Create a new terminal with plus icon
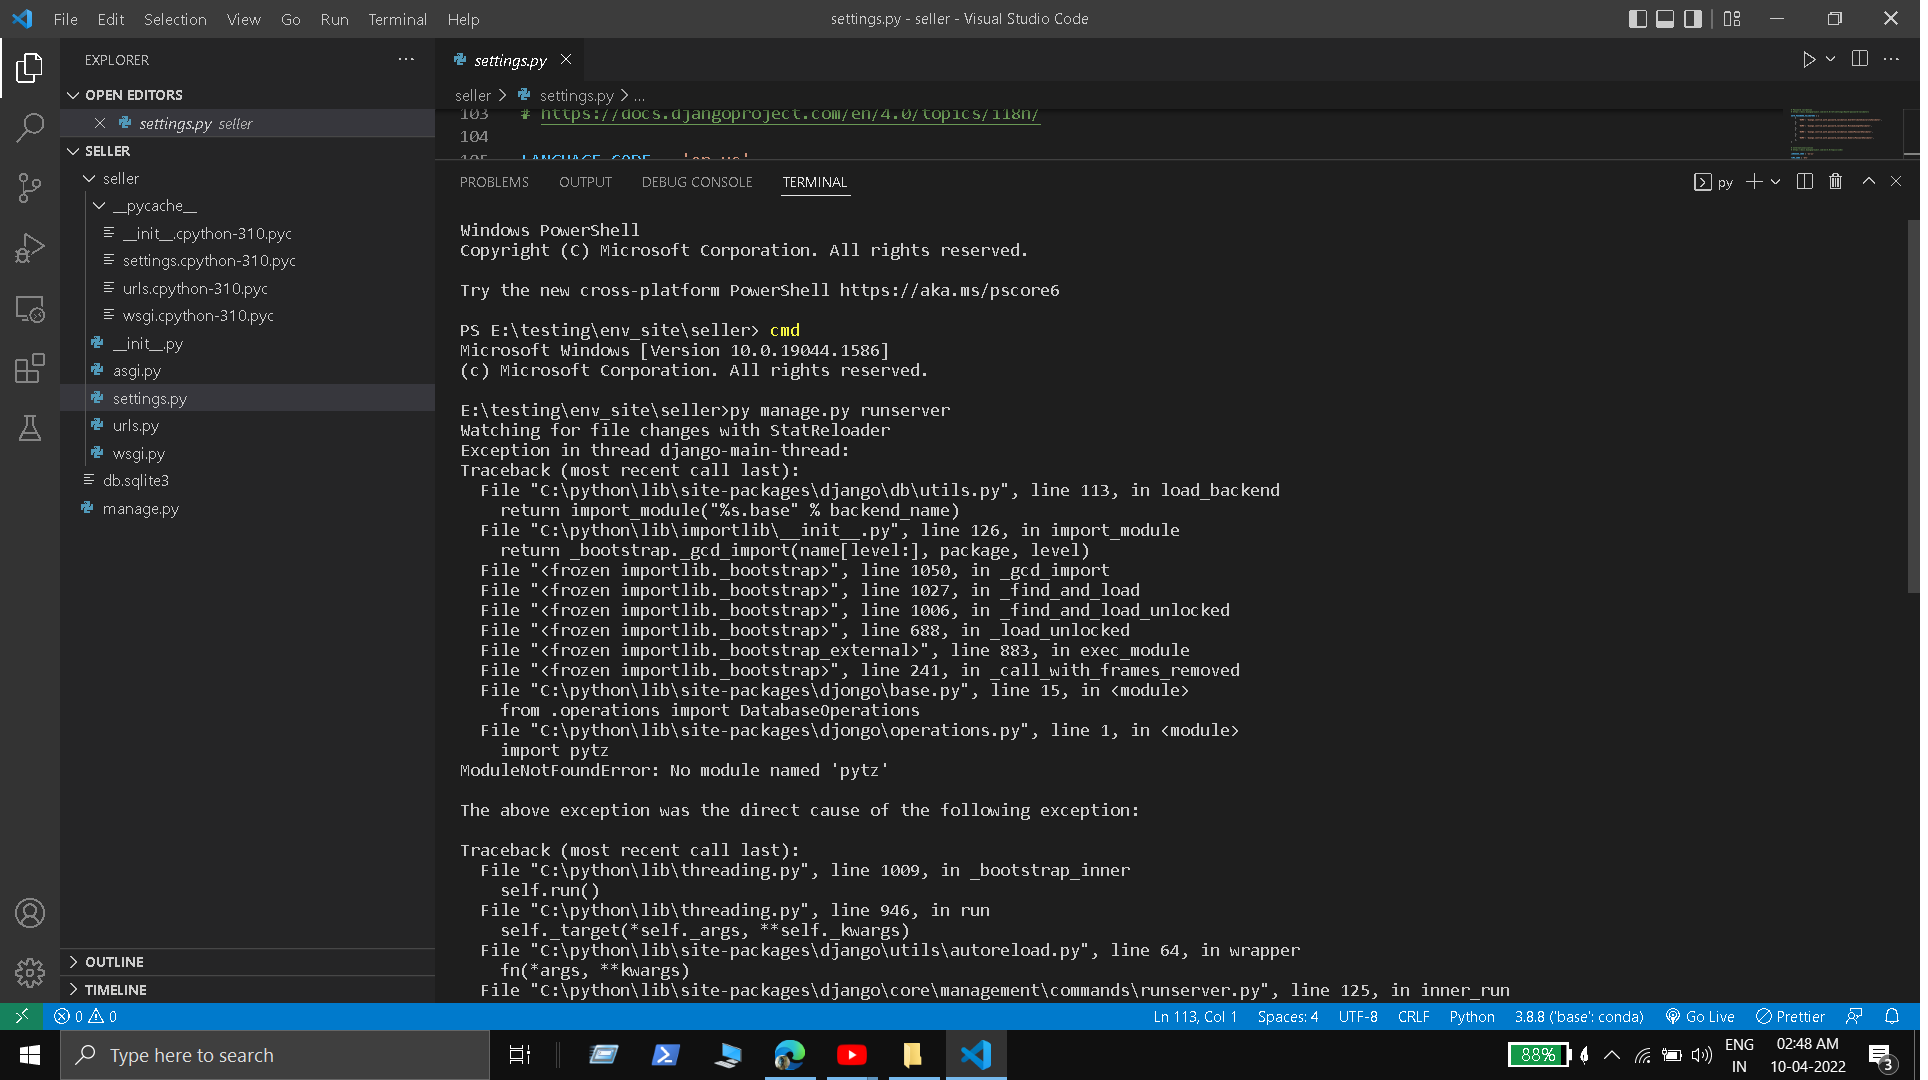 [x=1753, y=182]
